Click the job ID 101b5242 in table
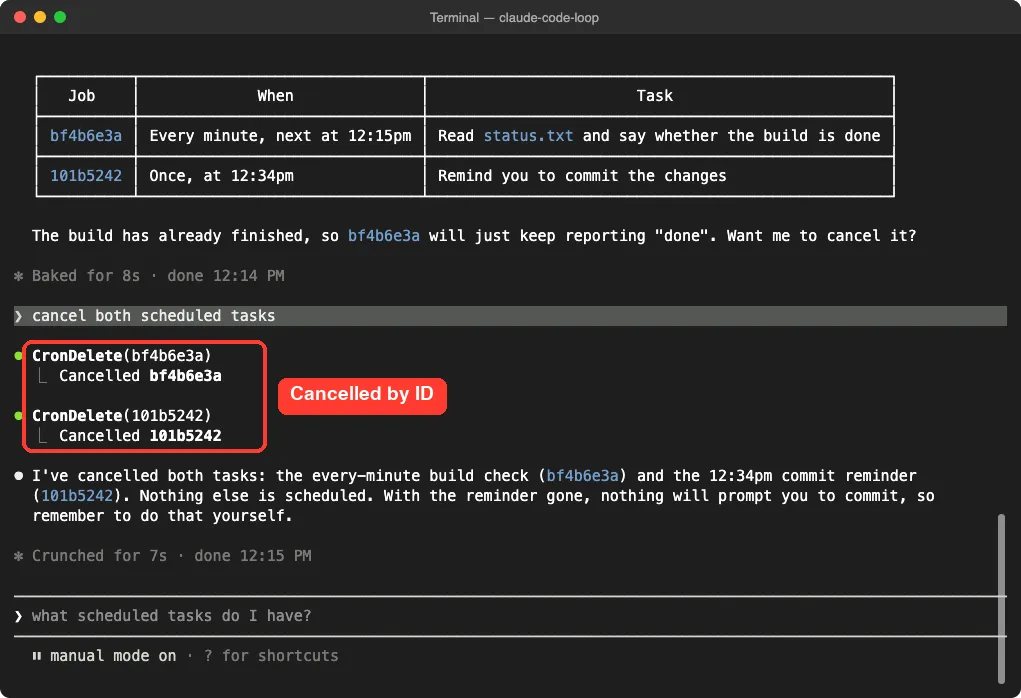 click(86, 176)
